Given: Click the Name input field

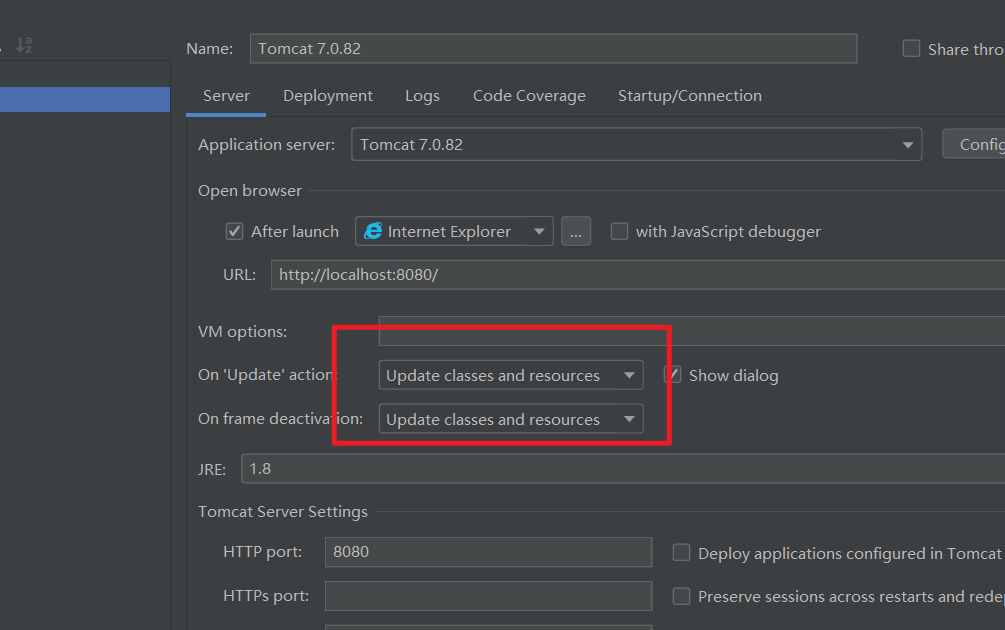Looking at the screenshot, I should (554, 49).
